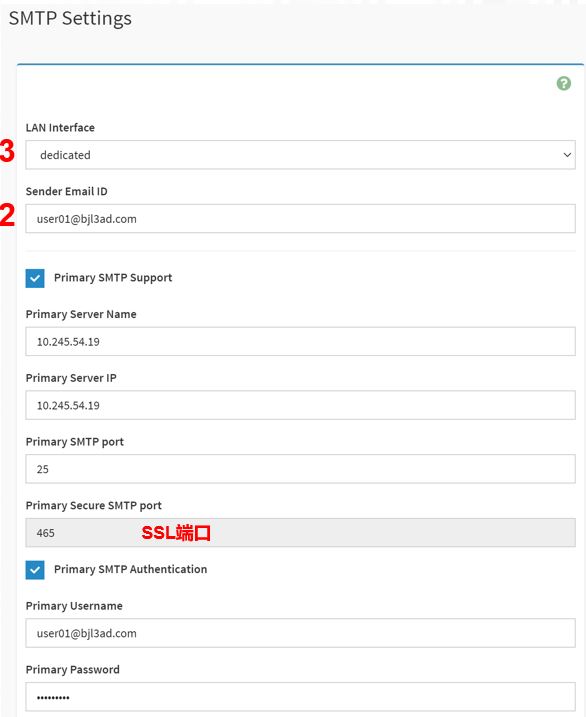This screenshot has width=586, height=717.
Task: Click the LAN Interface label
Action: point(60,128)
